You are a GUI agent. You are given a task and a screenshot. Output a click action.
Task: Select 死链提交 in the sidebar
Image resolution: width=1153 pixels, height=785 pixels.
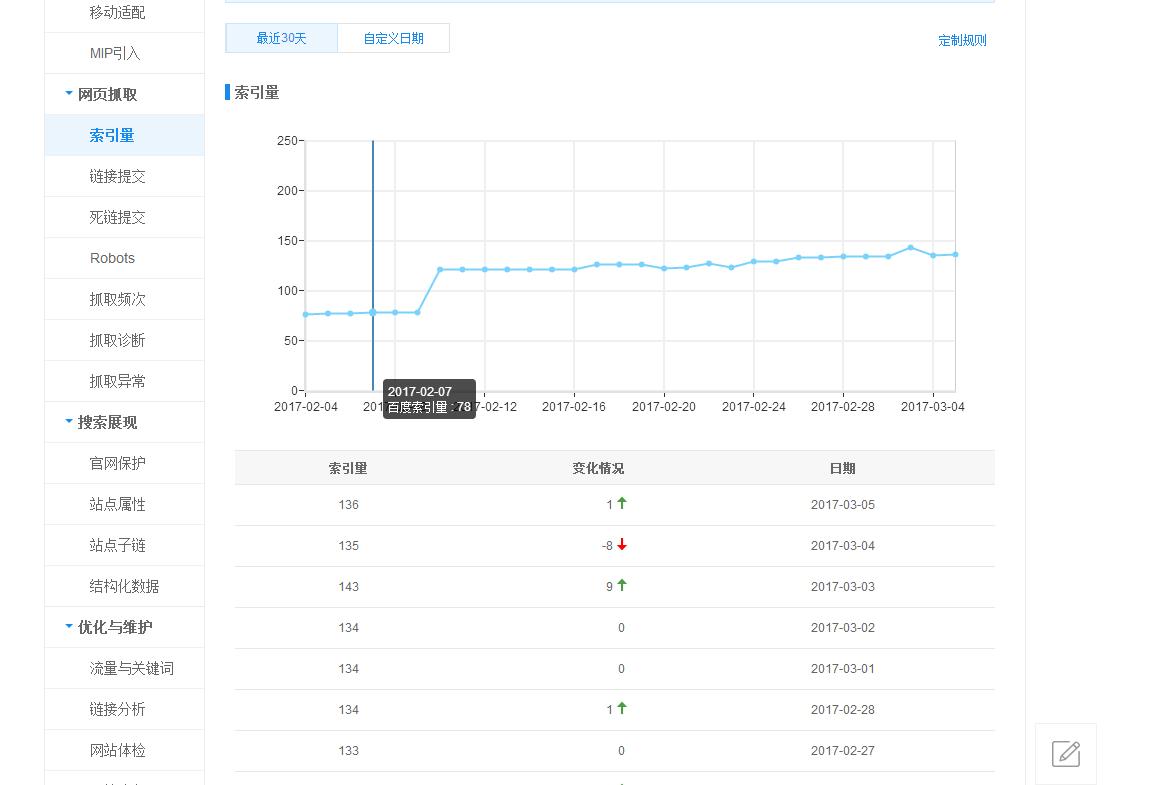117,217
